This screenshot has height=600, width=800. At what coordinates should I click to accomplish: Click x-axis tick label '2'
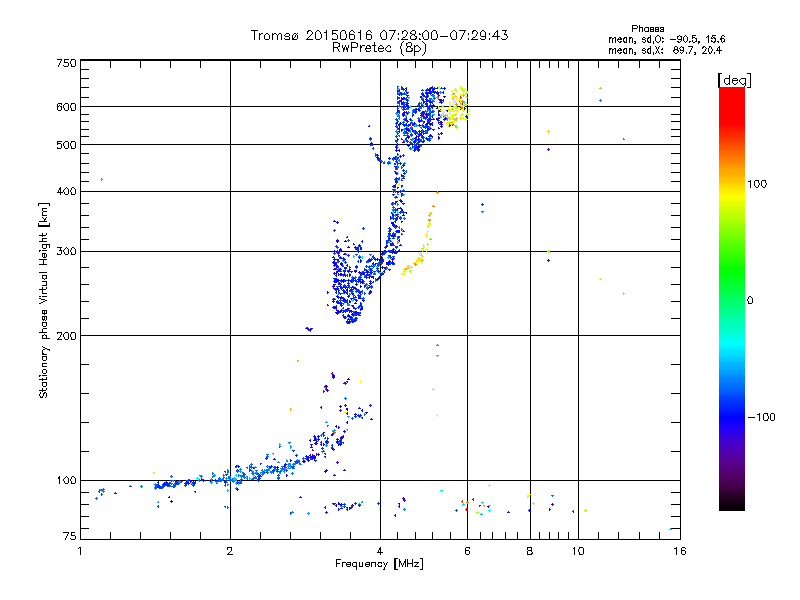click(x=230, y=551)
